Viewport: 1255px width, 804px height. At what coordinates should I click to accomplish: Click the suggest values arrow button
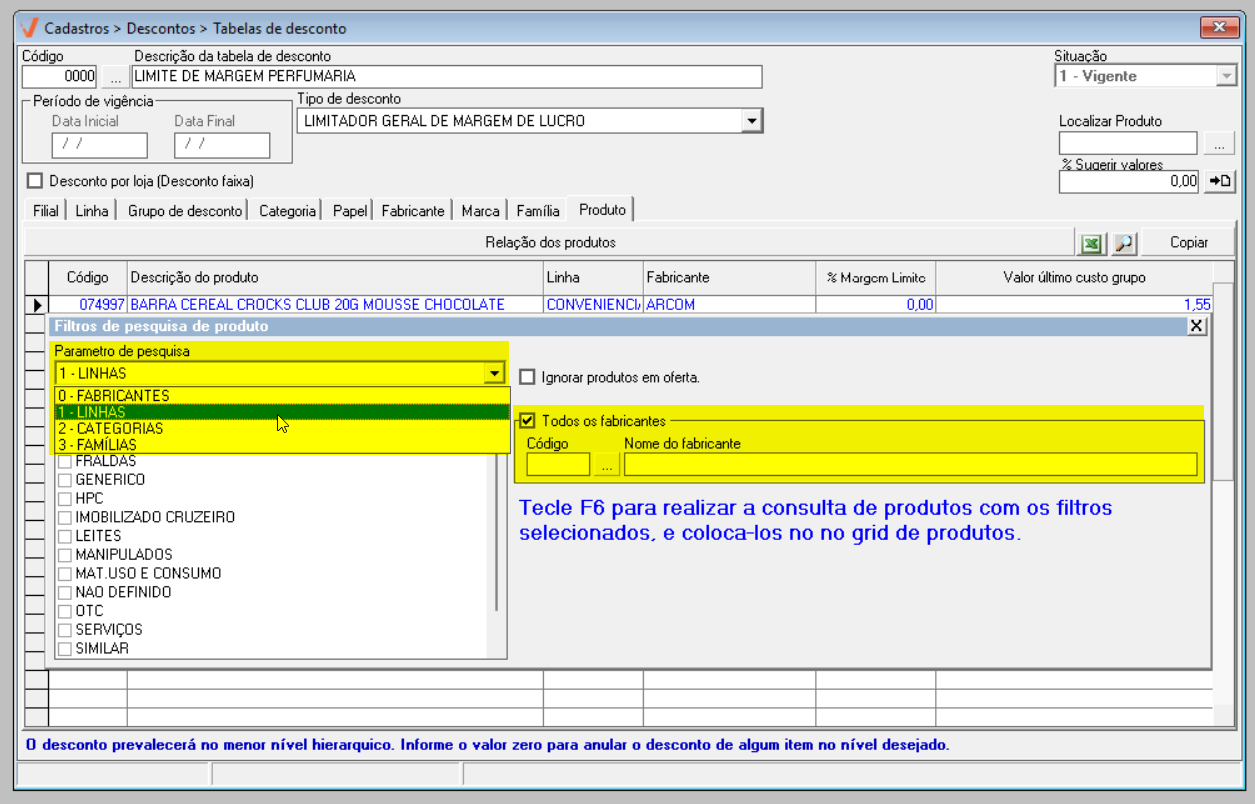point(1219,181)
